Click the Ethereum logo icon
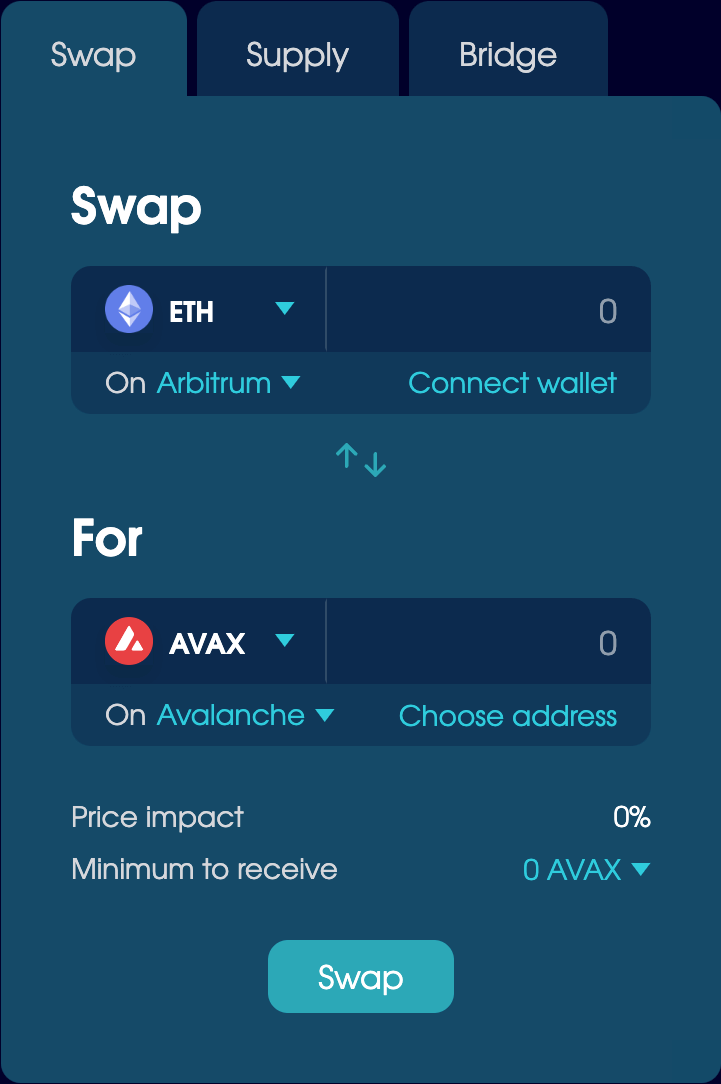 point(129,310)
